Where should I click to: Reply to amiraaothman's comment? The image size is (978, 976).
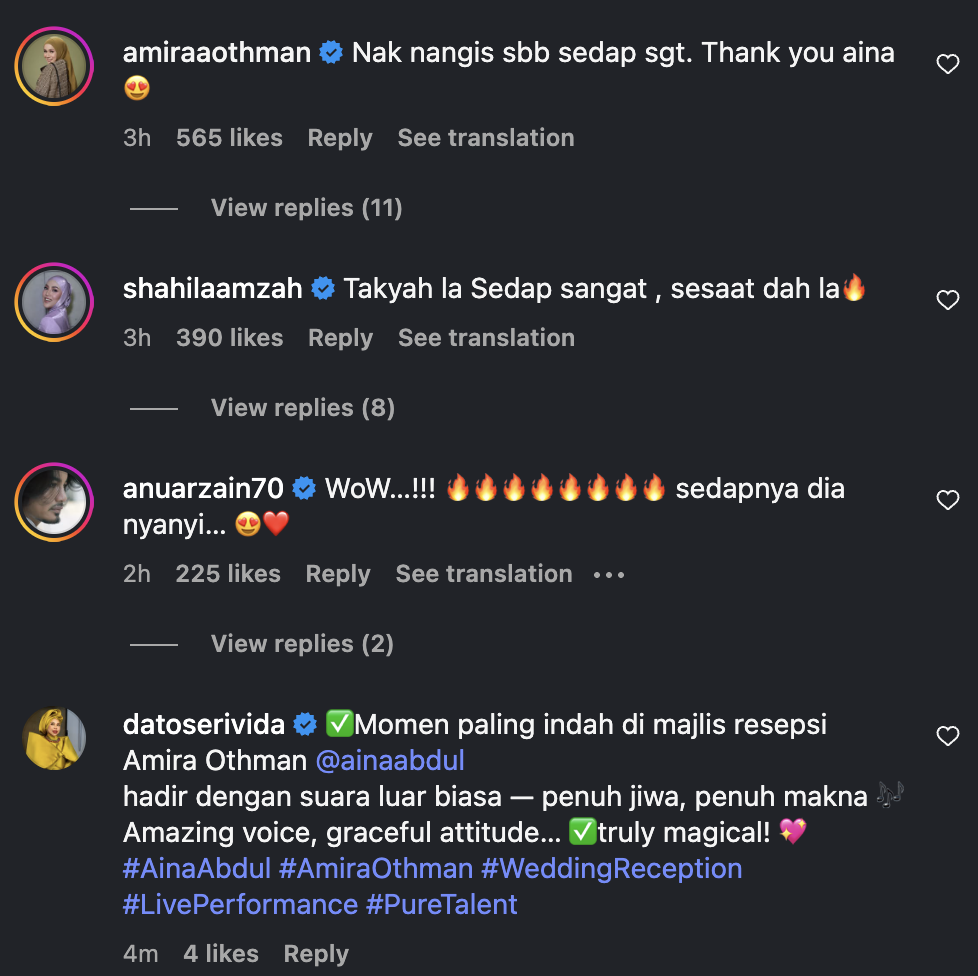[340, 138]
